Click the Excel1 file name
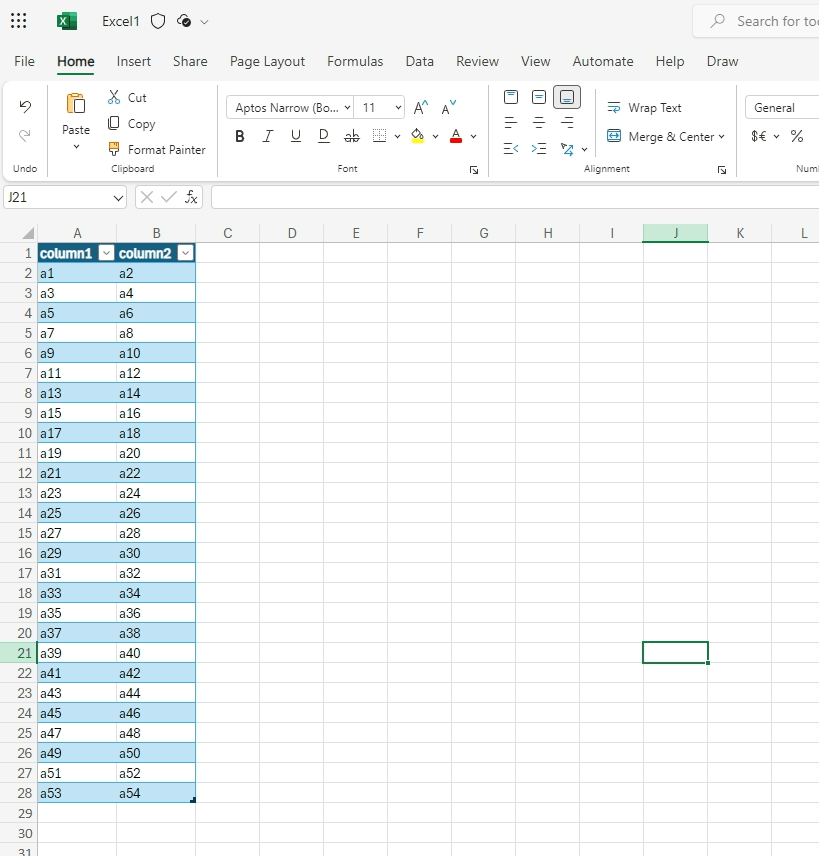Image resolution: width=819 pixels, height=856 pixels. pyautogui.click(x=121, y=21)
